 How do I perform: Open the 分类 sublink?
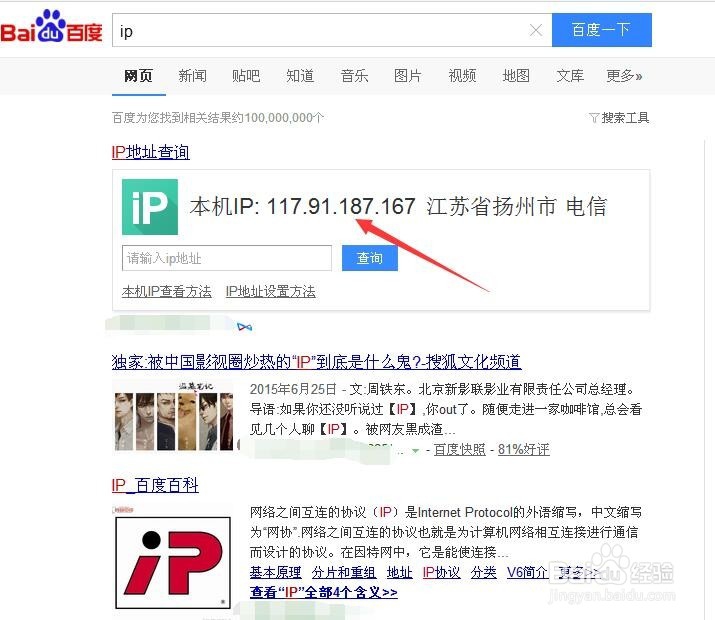click(484, 572)
